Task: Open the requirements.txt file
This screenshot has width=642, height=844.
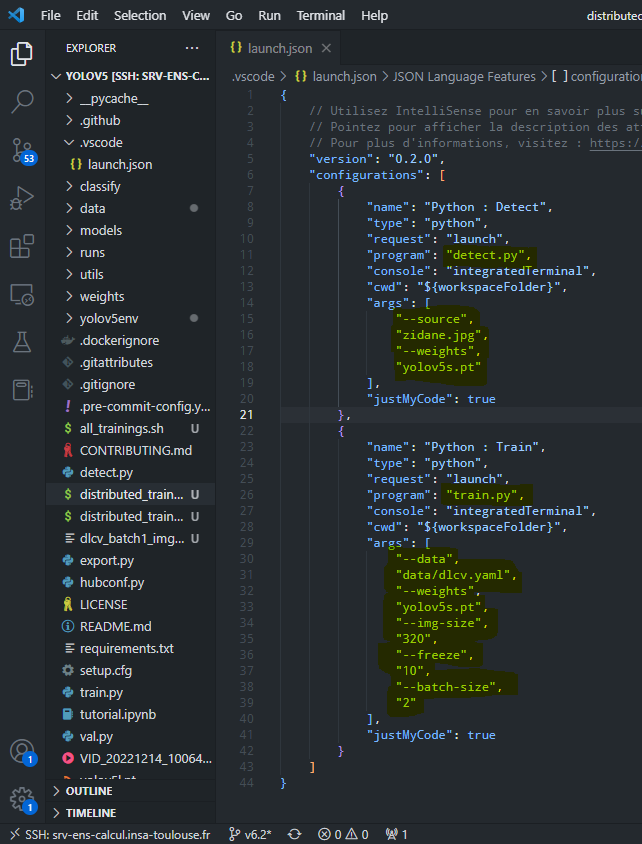Action: 131,649
